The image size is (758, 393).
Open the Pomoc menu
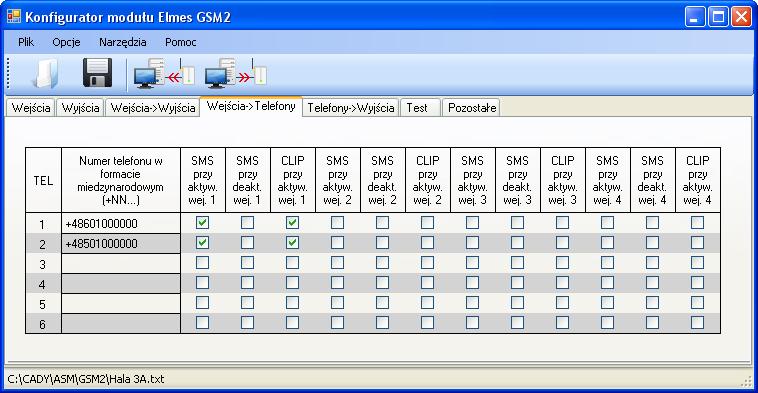[x=181, y=42]
